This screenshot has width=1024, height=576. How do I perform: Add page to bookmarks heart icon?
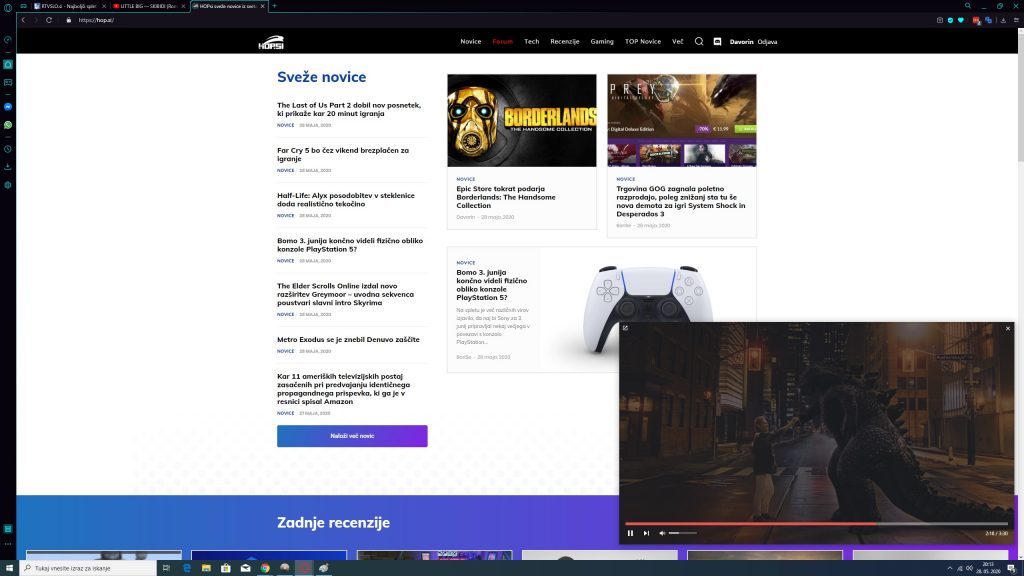pos(961,20)
